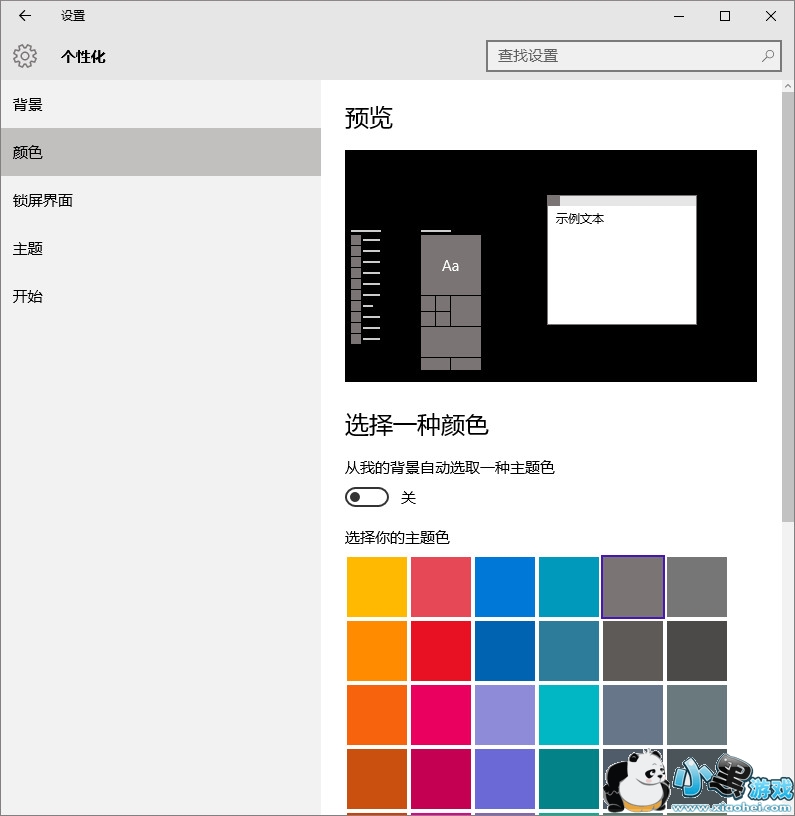Pick the orange swatch in second row

[377, 651]
